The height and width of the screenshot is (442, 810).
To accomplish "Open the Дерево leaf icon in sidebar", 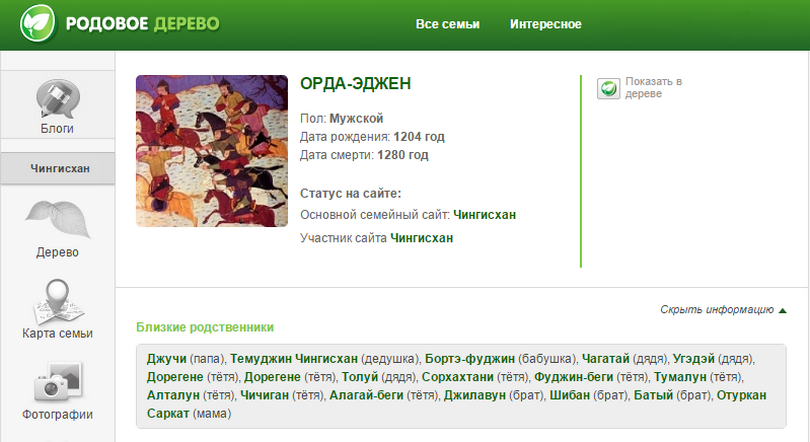I will pyautogui.click(x=57, y=219).
